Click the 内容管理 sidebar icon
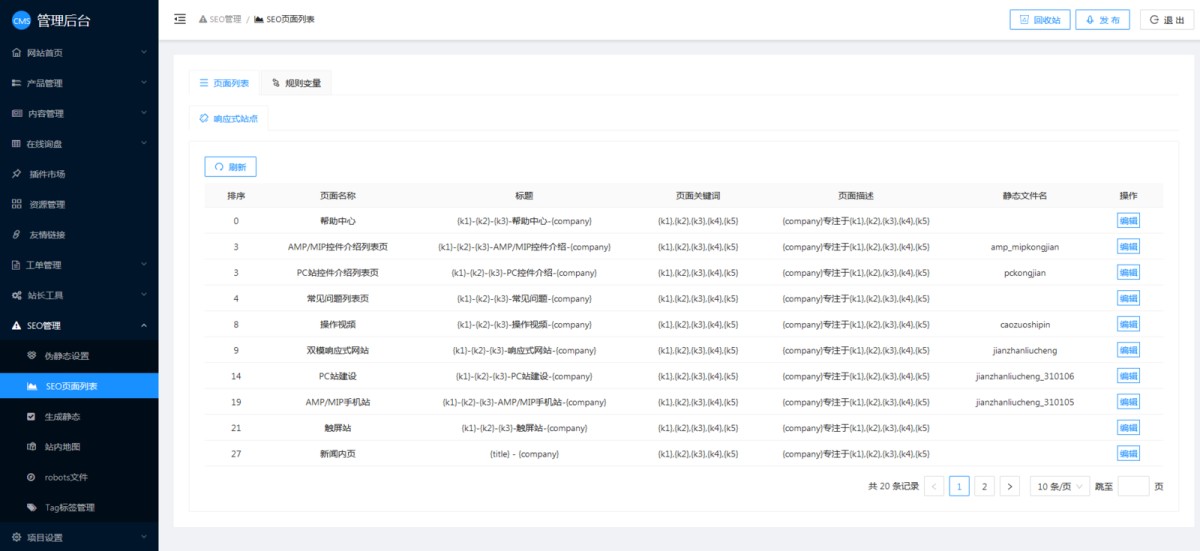 click(16, 113)
